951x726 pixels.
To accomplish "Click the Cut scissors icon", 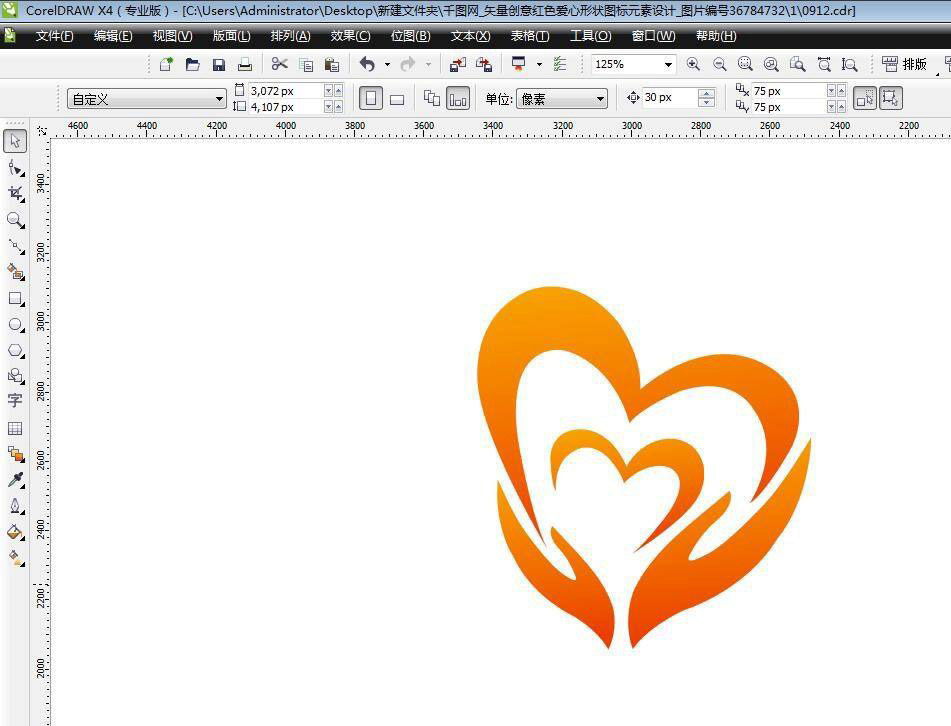I will [x=279, y=64].
